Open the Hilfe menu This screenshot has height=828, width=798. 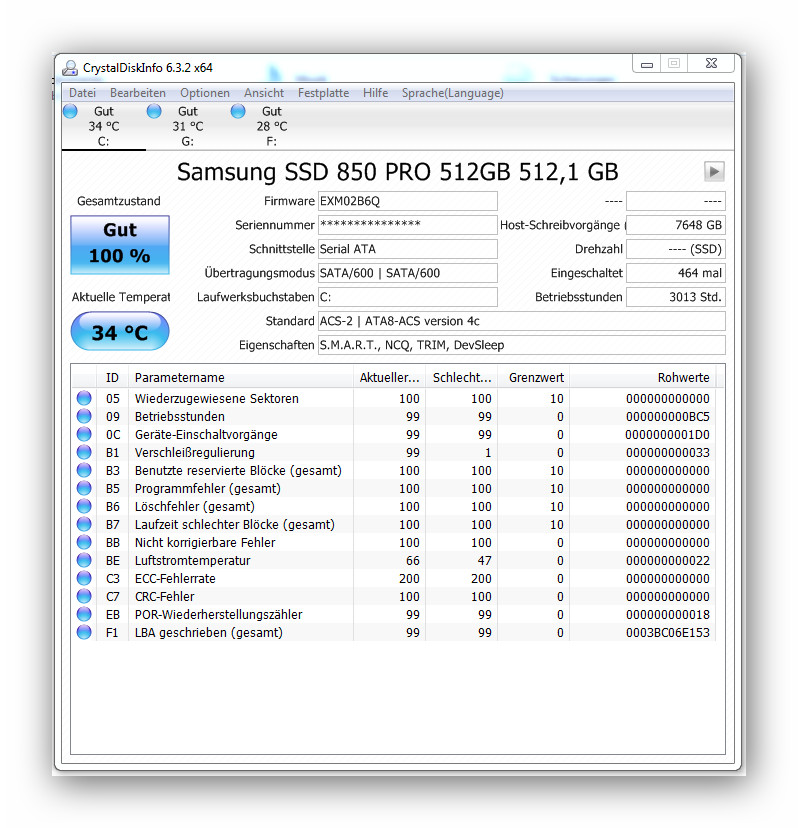pos(375,93)
